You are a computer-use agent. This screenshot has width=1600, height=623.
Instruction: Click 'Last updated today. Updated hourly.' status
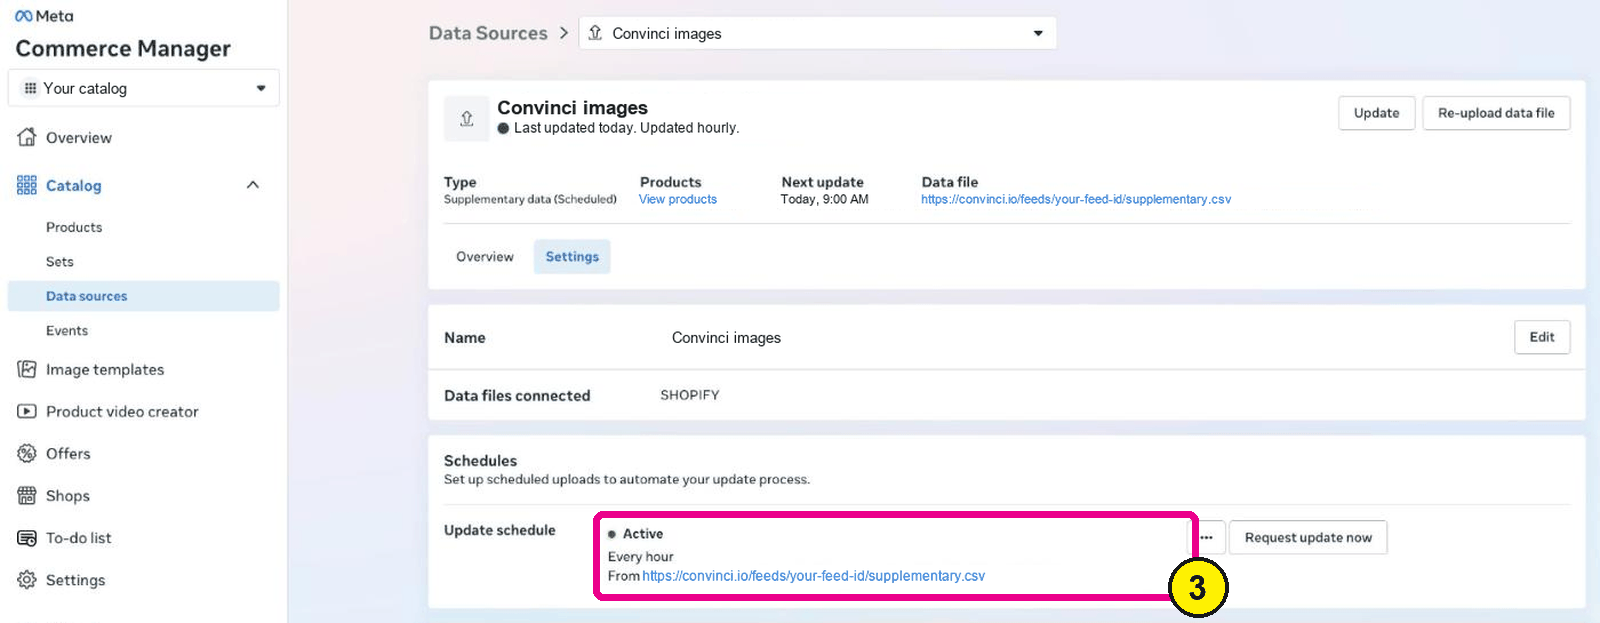pyautogui.click(x=626, y=128)
